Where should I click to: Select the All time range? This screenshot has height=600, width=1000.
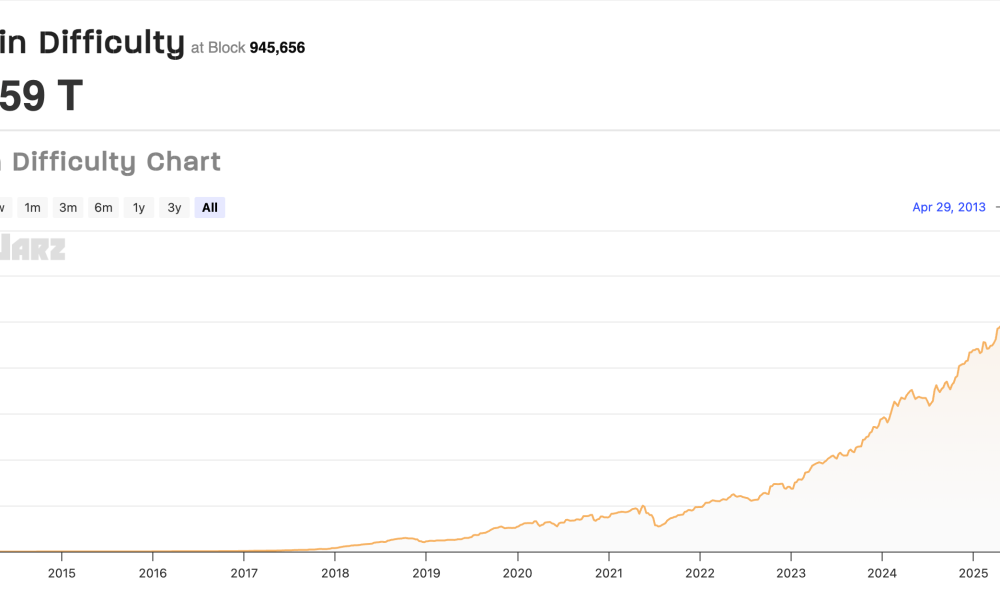tap(210, 208)
